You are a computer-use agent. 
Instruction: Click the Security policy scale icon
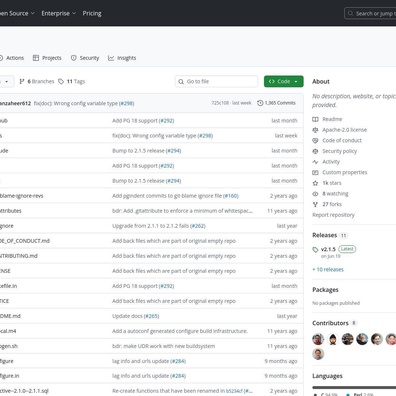315,151
